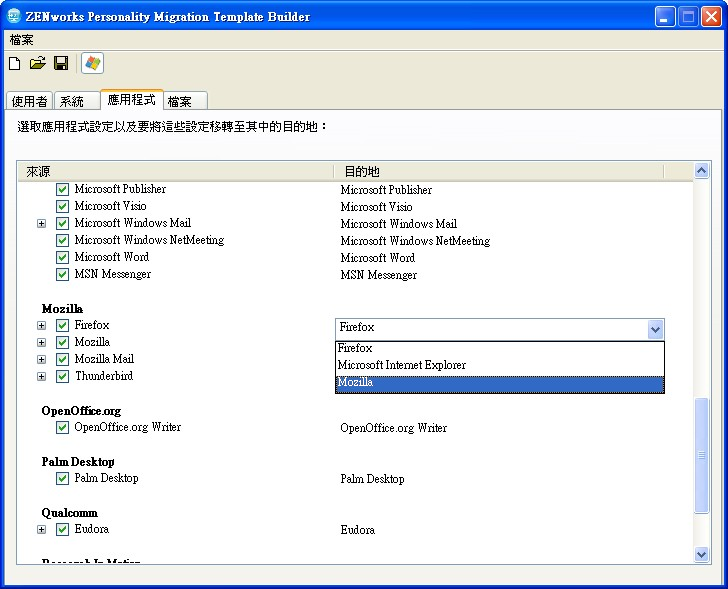
Task: Click the Microsoft Windows Mail destination entry
Action: click(398, 224)
